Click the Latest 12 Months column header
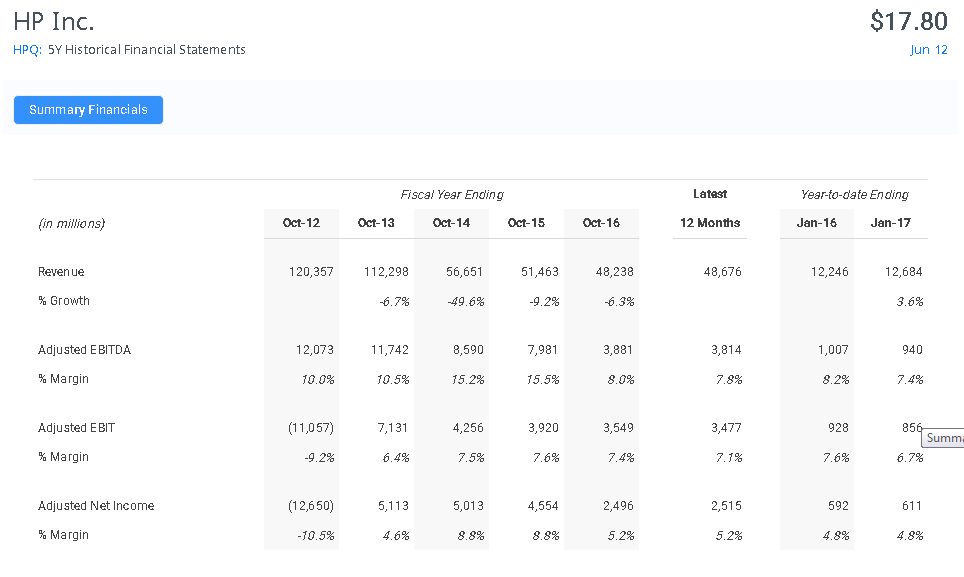Viewport: 964px width, 577px height. click(710, 222)
